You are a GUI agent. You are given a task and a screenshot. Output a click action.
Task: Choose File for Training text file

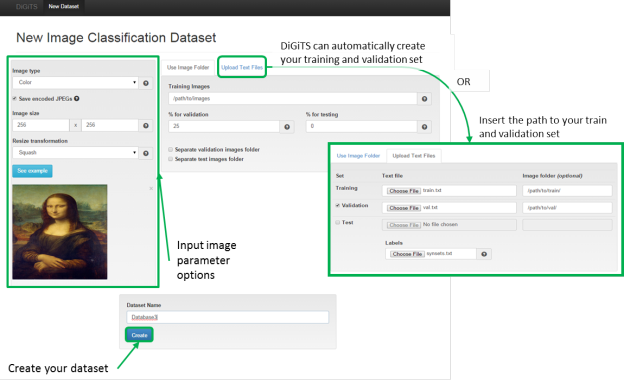404,191
